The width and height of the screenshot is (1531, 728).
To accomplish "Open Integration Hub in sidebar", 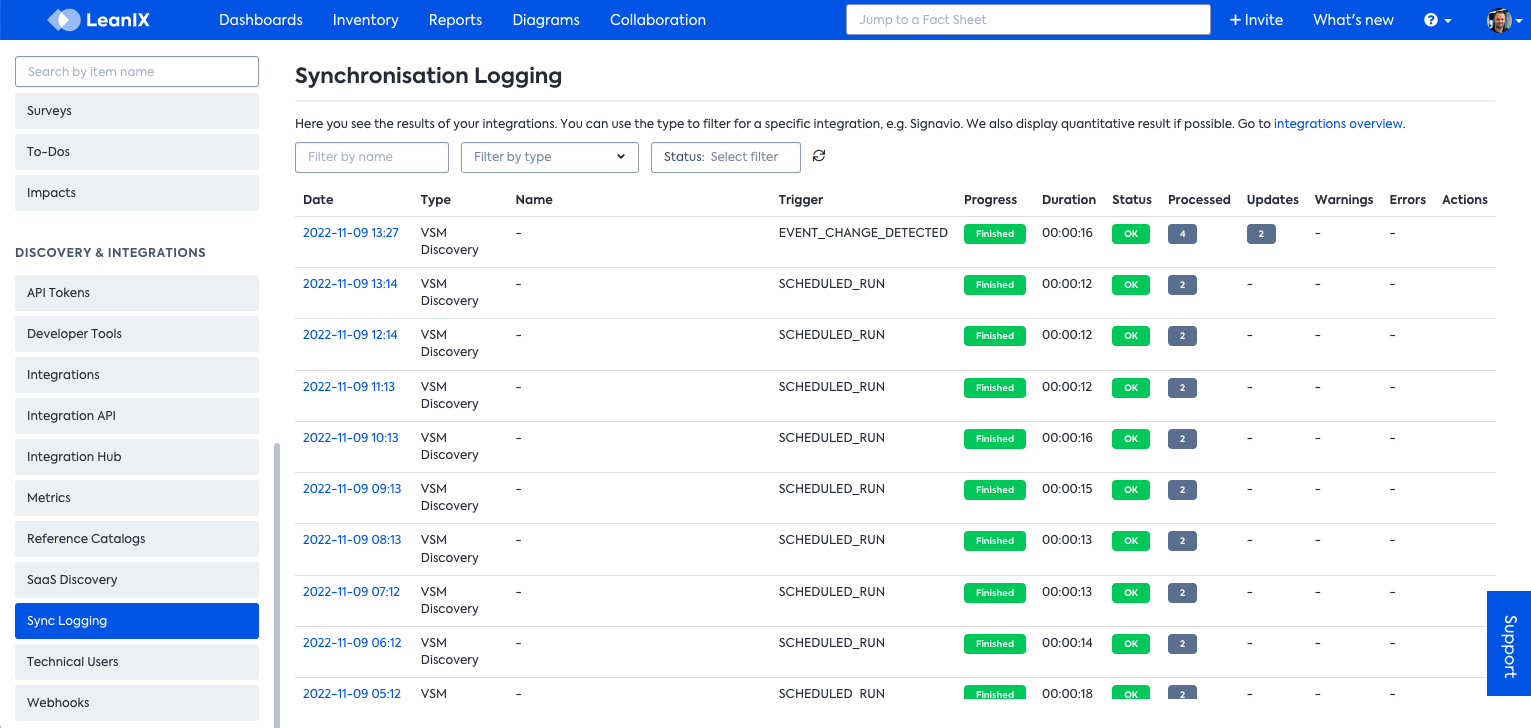I will (x=137, y=457).
